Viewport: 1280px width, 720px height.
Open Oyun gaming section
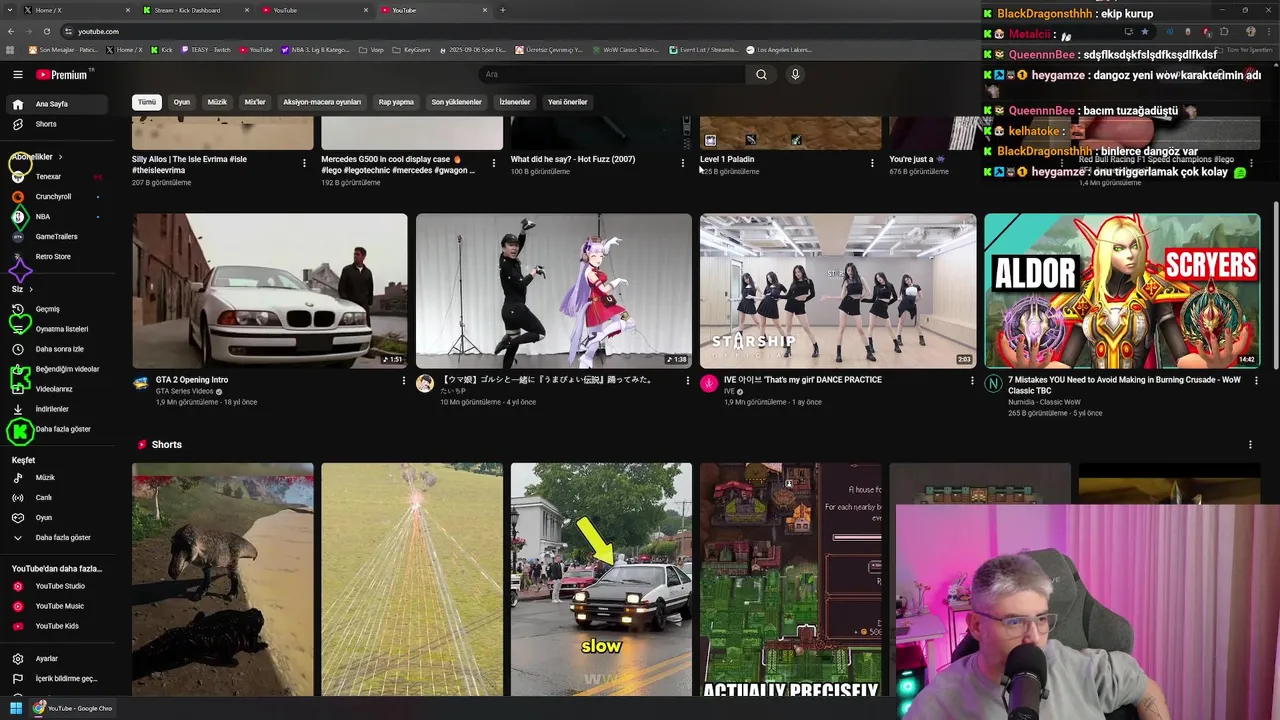click(56, 518)
